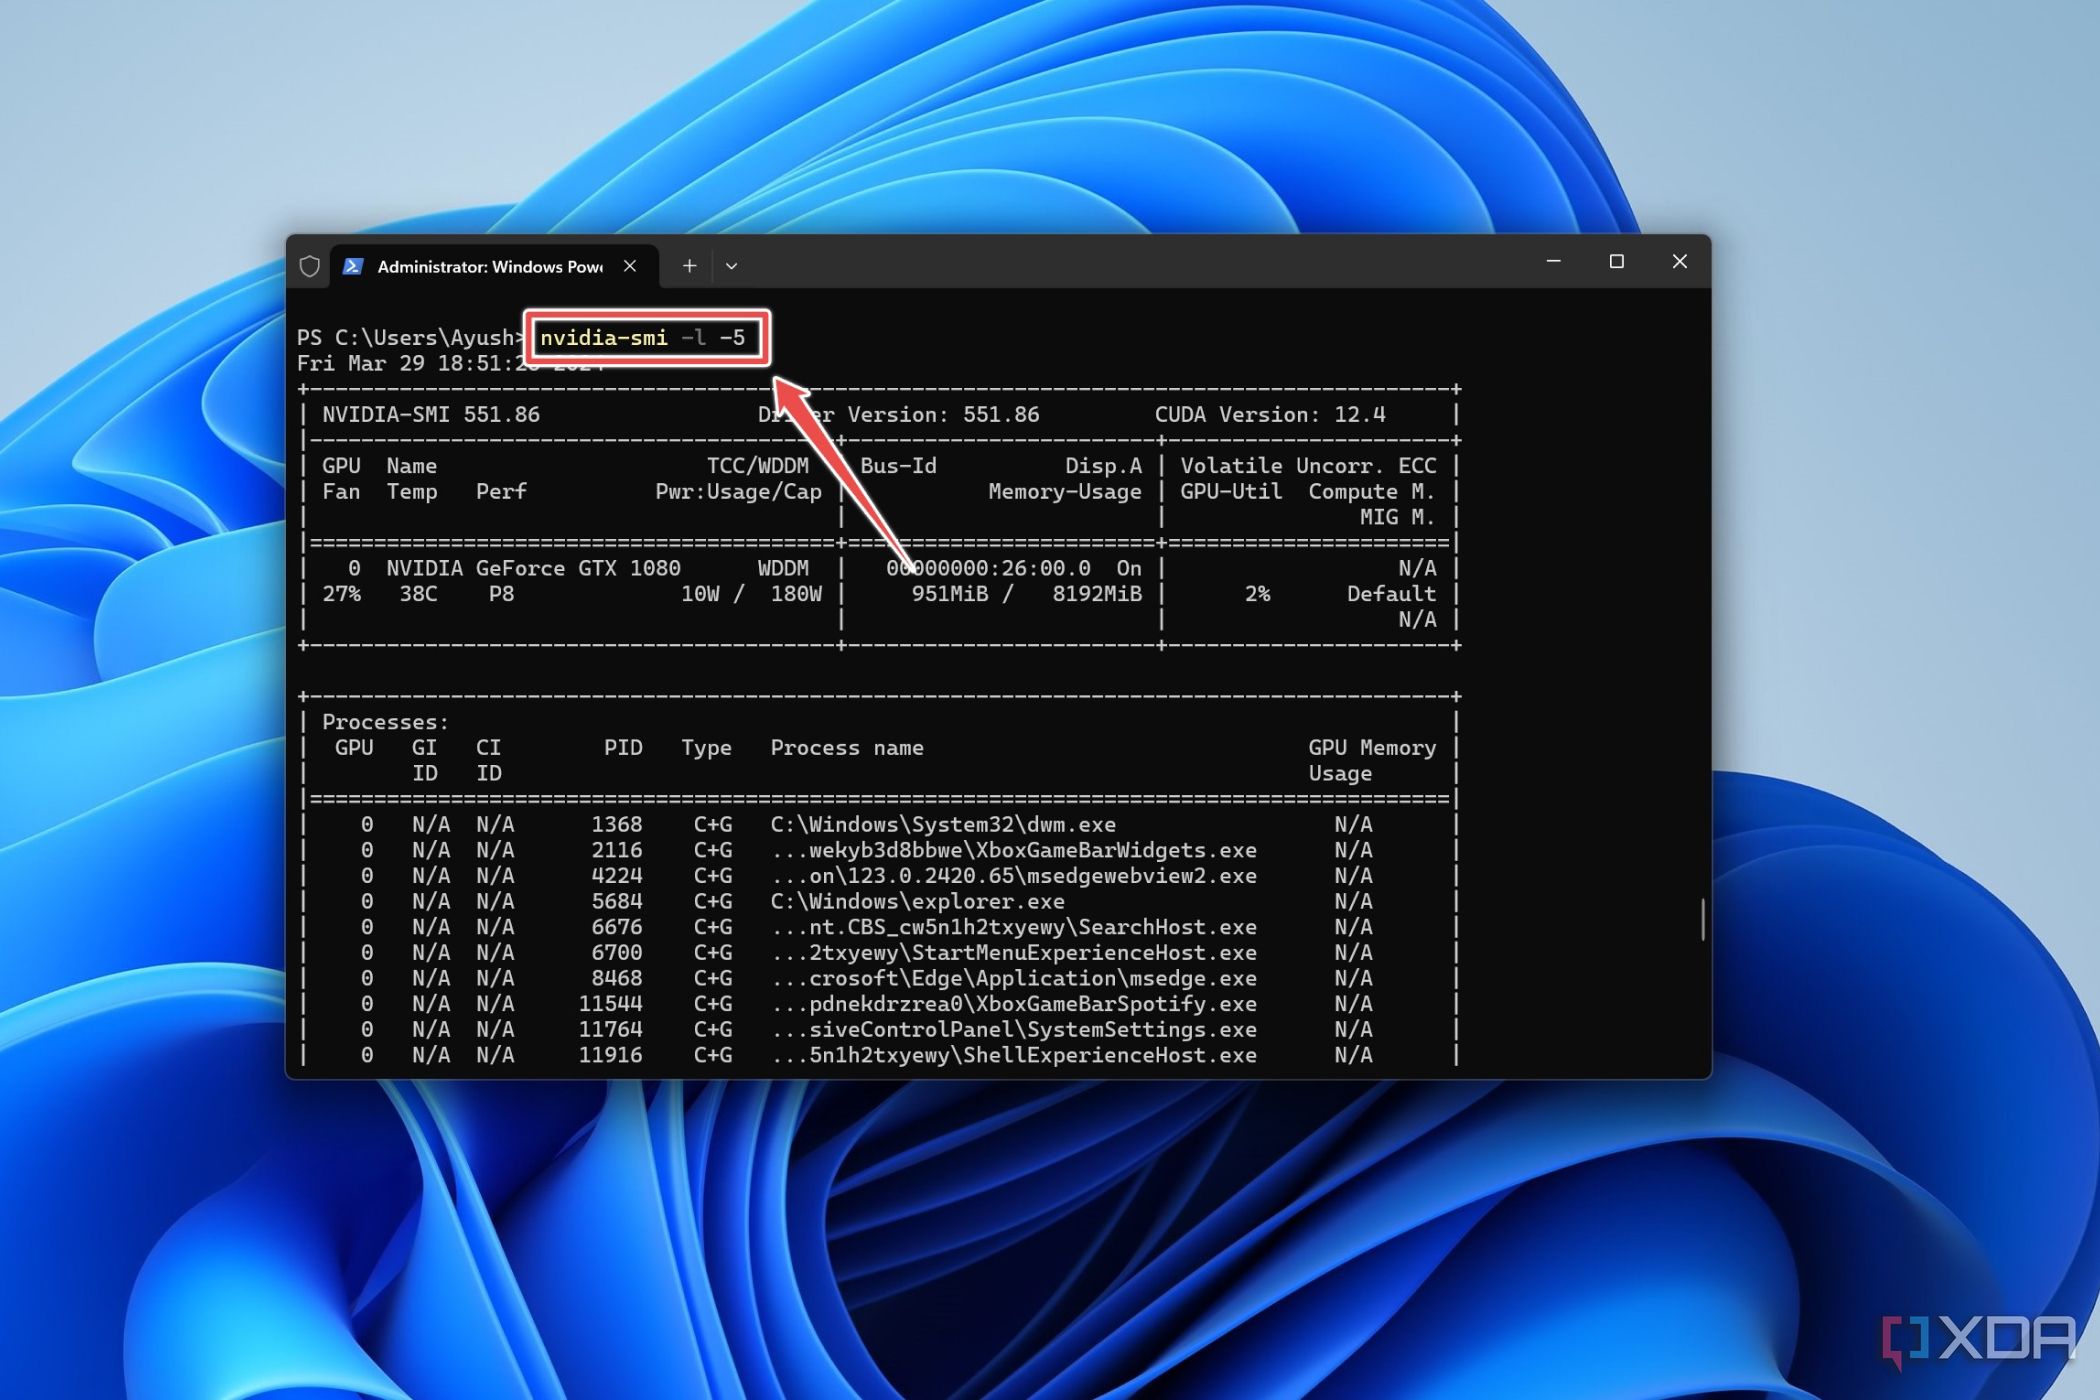The width and height of the screenshot is (2100, 1400).
Task: Click the SystemSettings.exe process entry
Action: pyautogui.click(x=1014, y=1030)
